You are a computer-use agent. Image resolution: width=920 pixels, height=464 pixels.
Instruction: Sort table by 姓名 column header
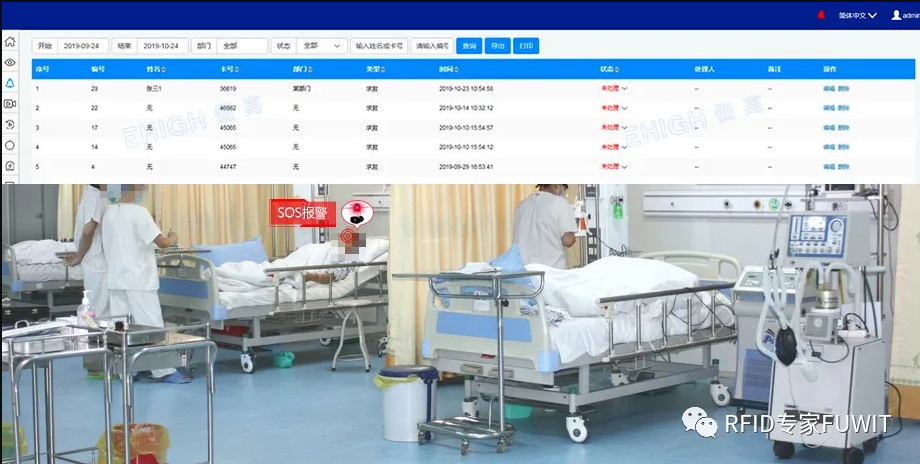[x=155, y=69]
